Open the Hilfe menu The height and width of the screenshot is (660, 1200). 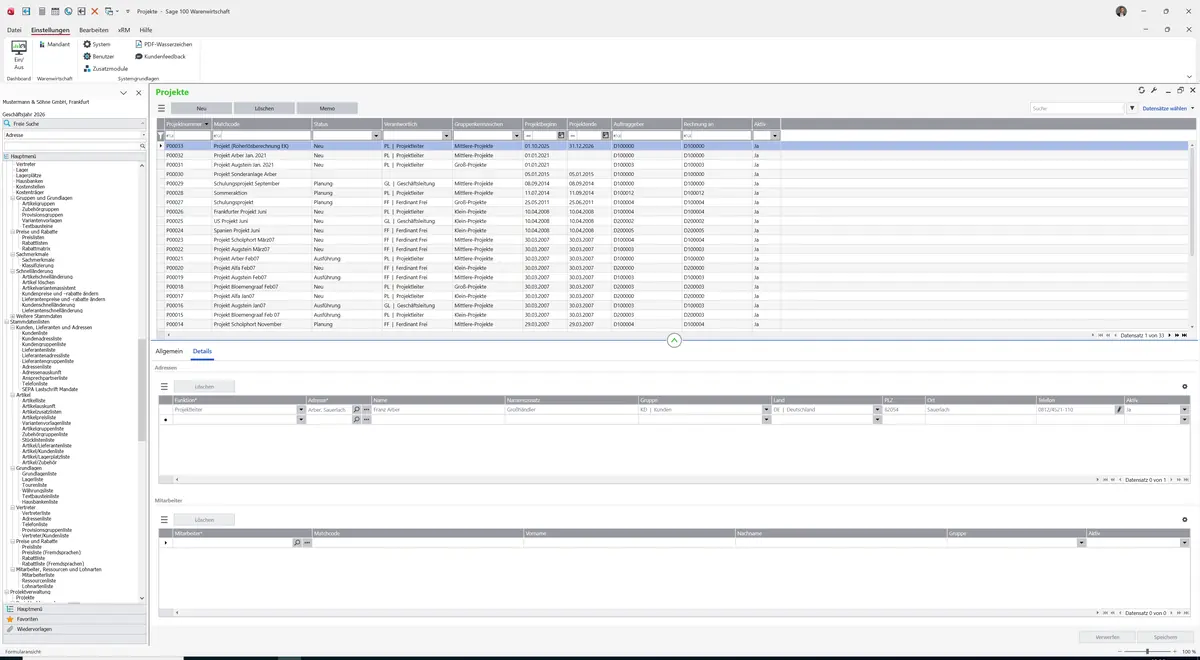[x=146, y=30]
